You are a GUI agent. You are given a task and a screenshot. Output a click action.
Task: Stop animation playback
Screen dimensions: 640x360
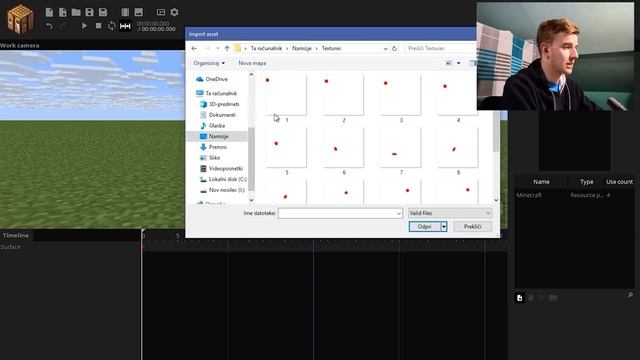point(98,26)
